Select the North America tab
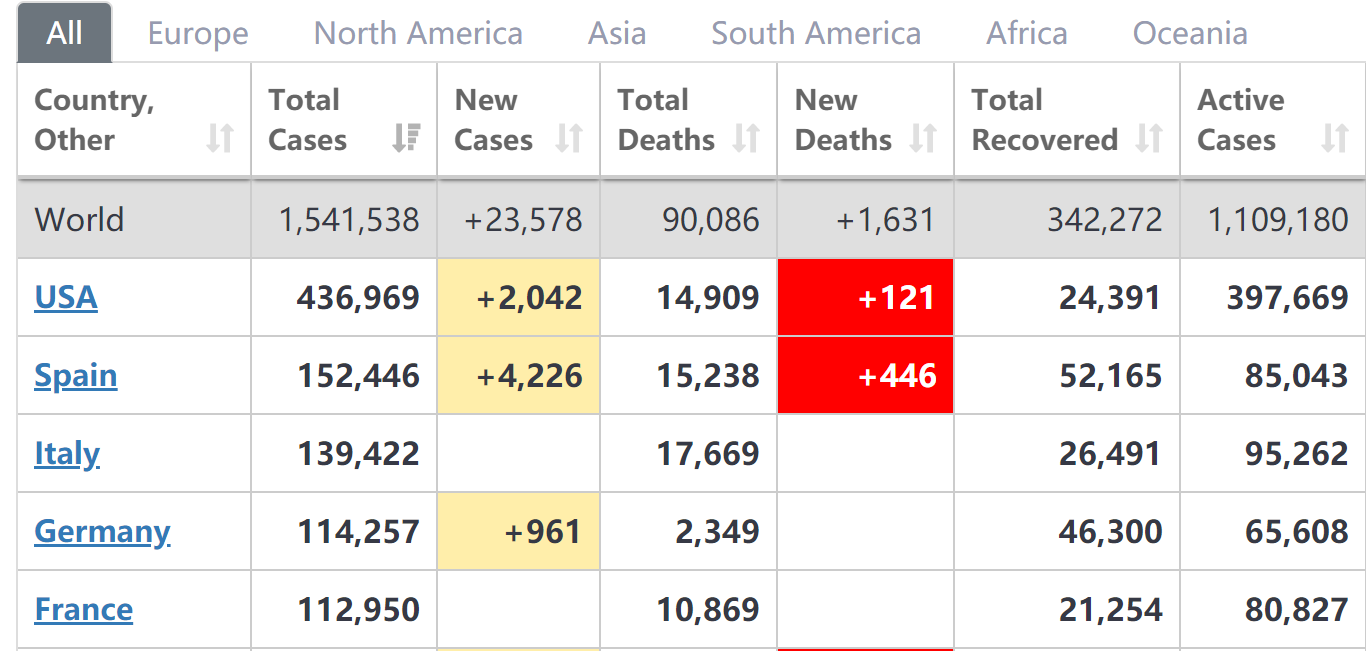Viewport: 1366px width, 651px height. tap(418, 34)
